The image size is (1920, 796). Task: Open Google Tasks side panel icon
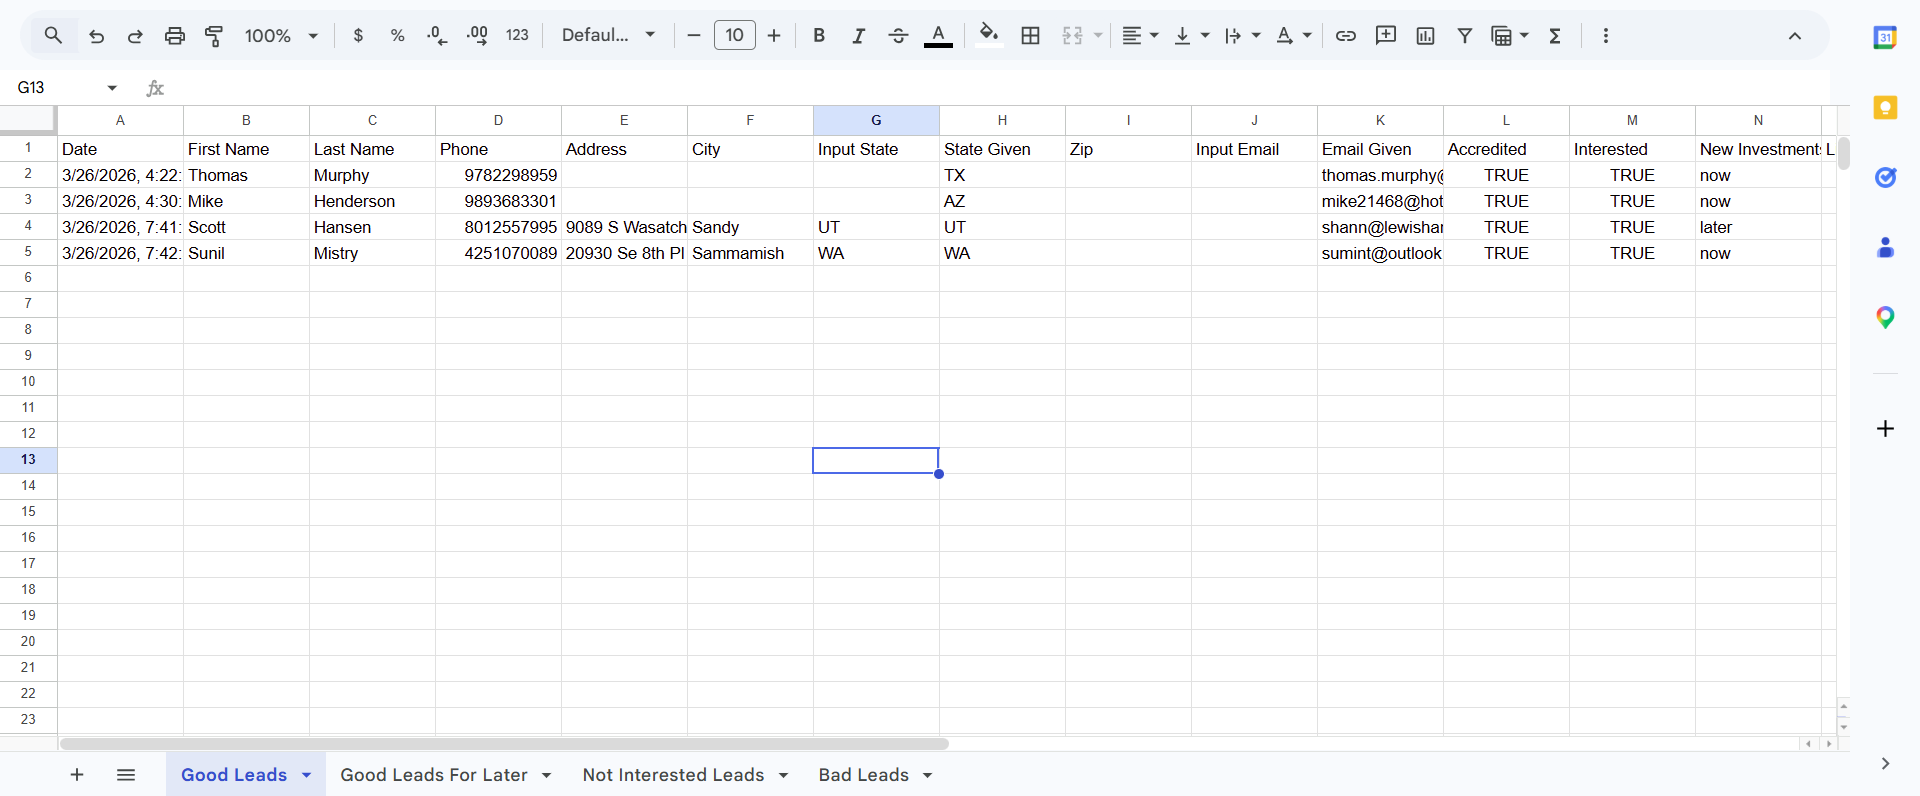coord(1885,178)
